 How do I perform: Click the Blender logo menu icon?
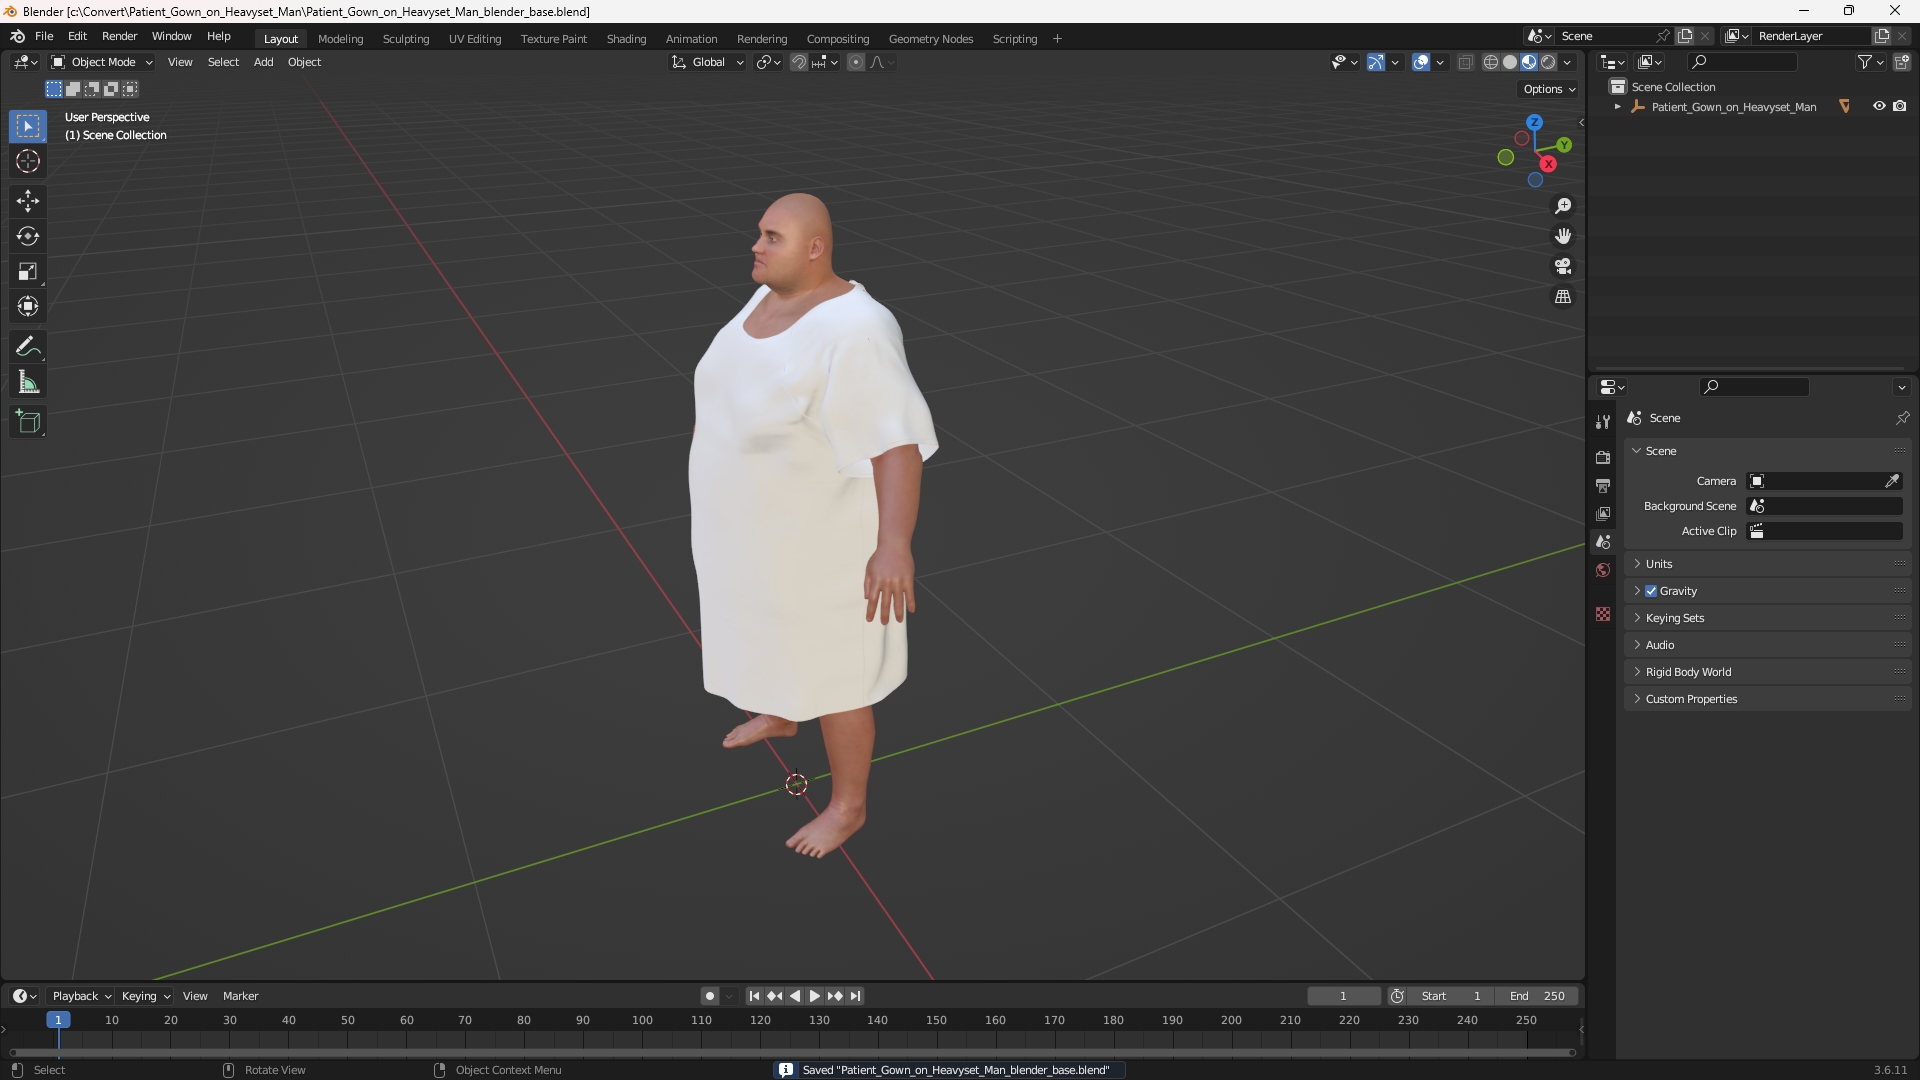17,36
